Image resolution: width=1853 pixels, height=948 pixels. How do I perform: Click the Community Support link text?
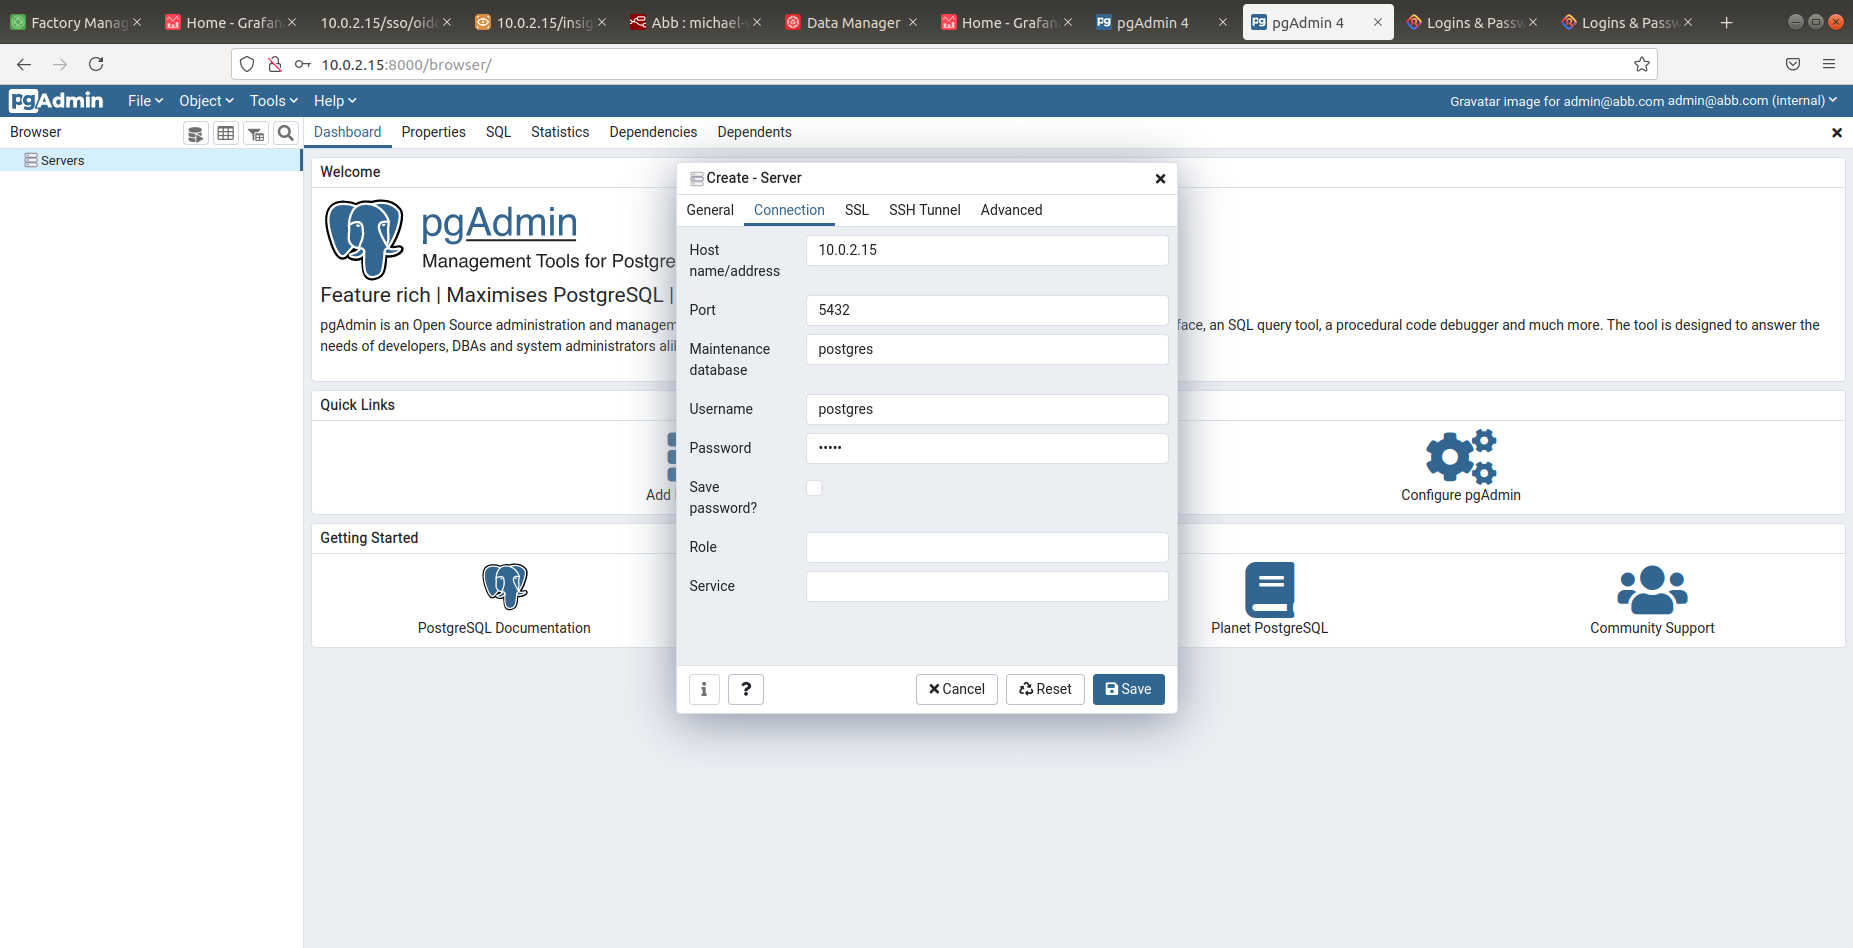pyautogui.click(x=1652, y=628)
